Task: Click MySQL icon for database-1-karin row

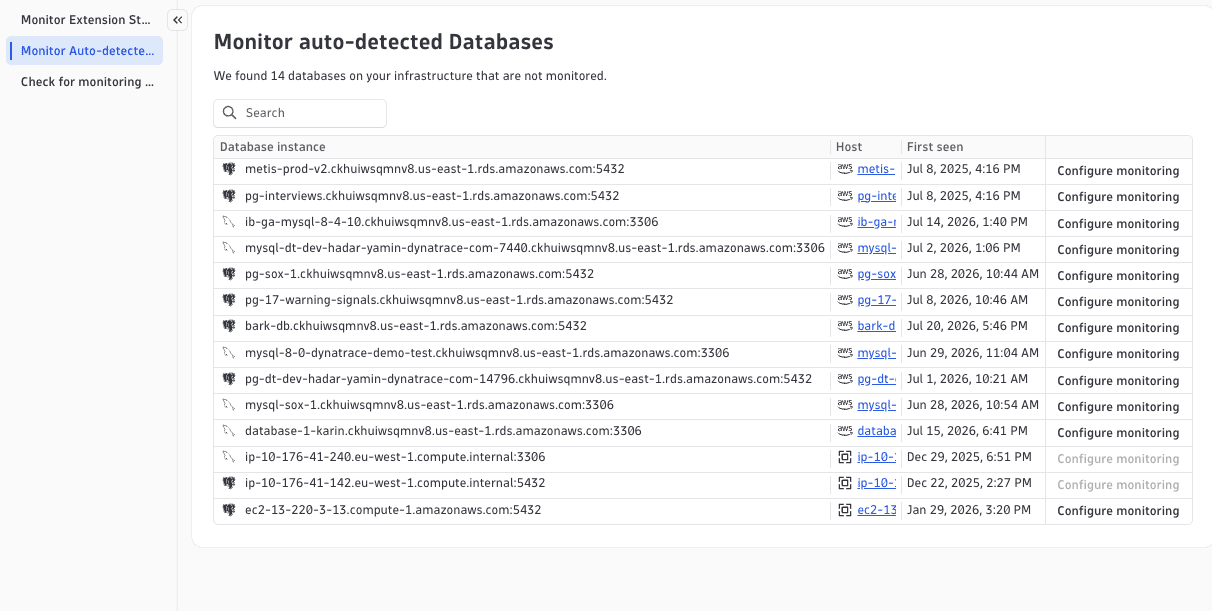Action: pos(229,431)
